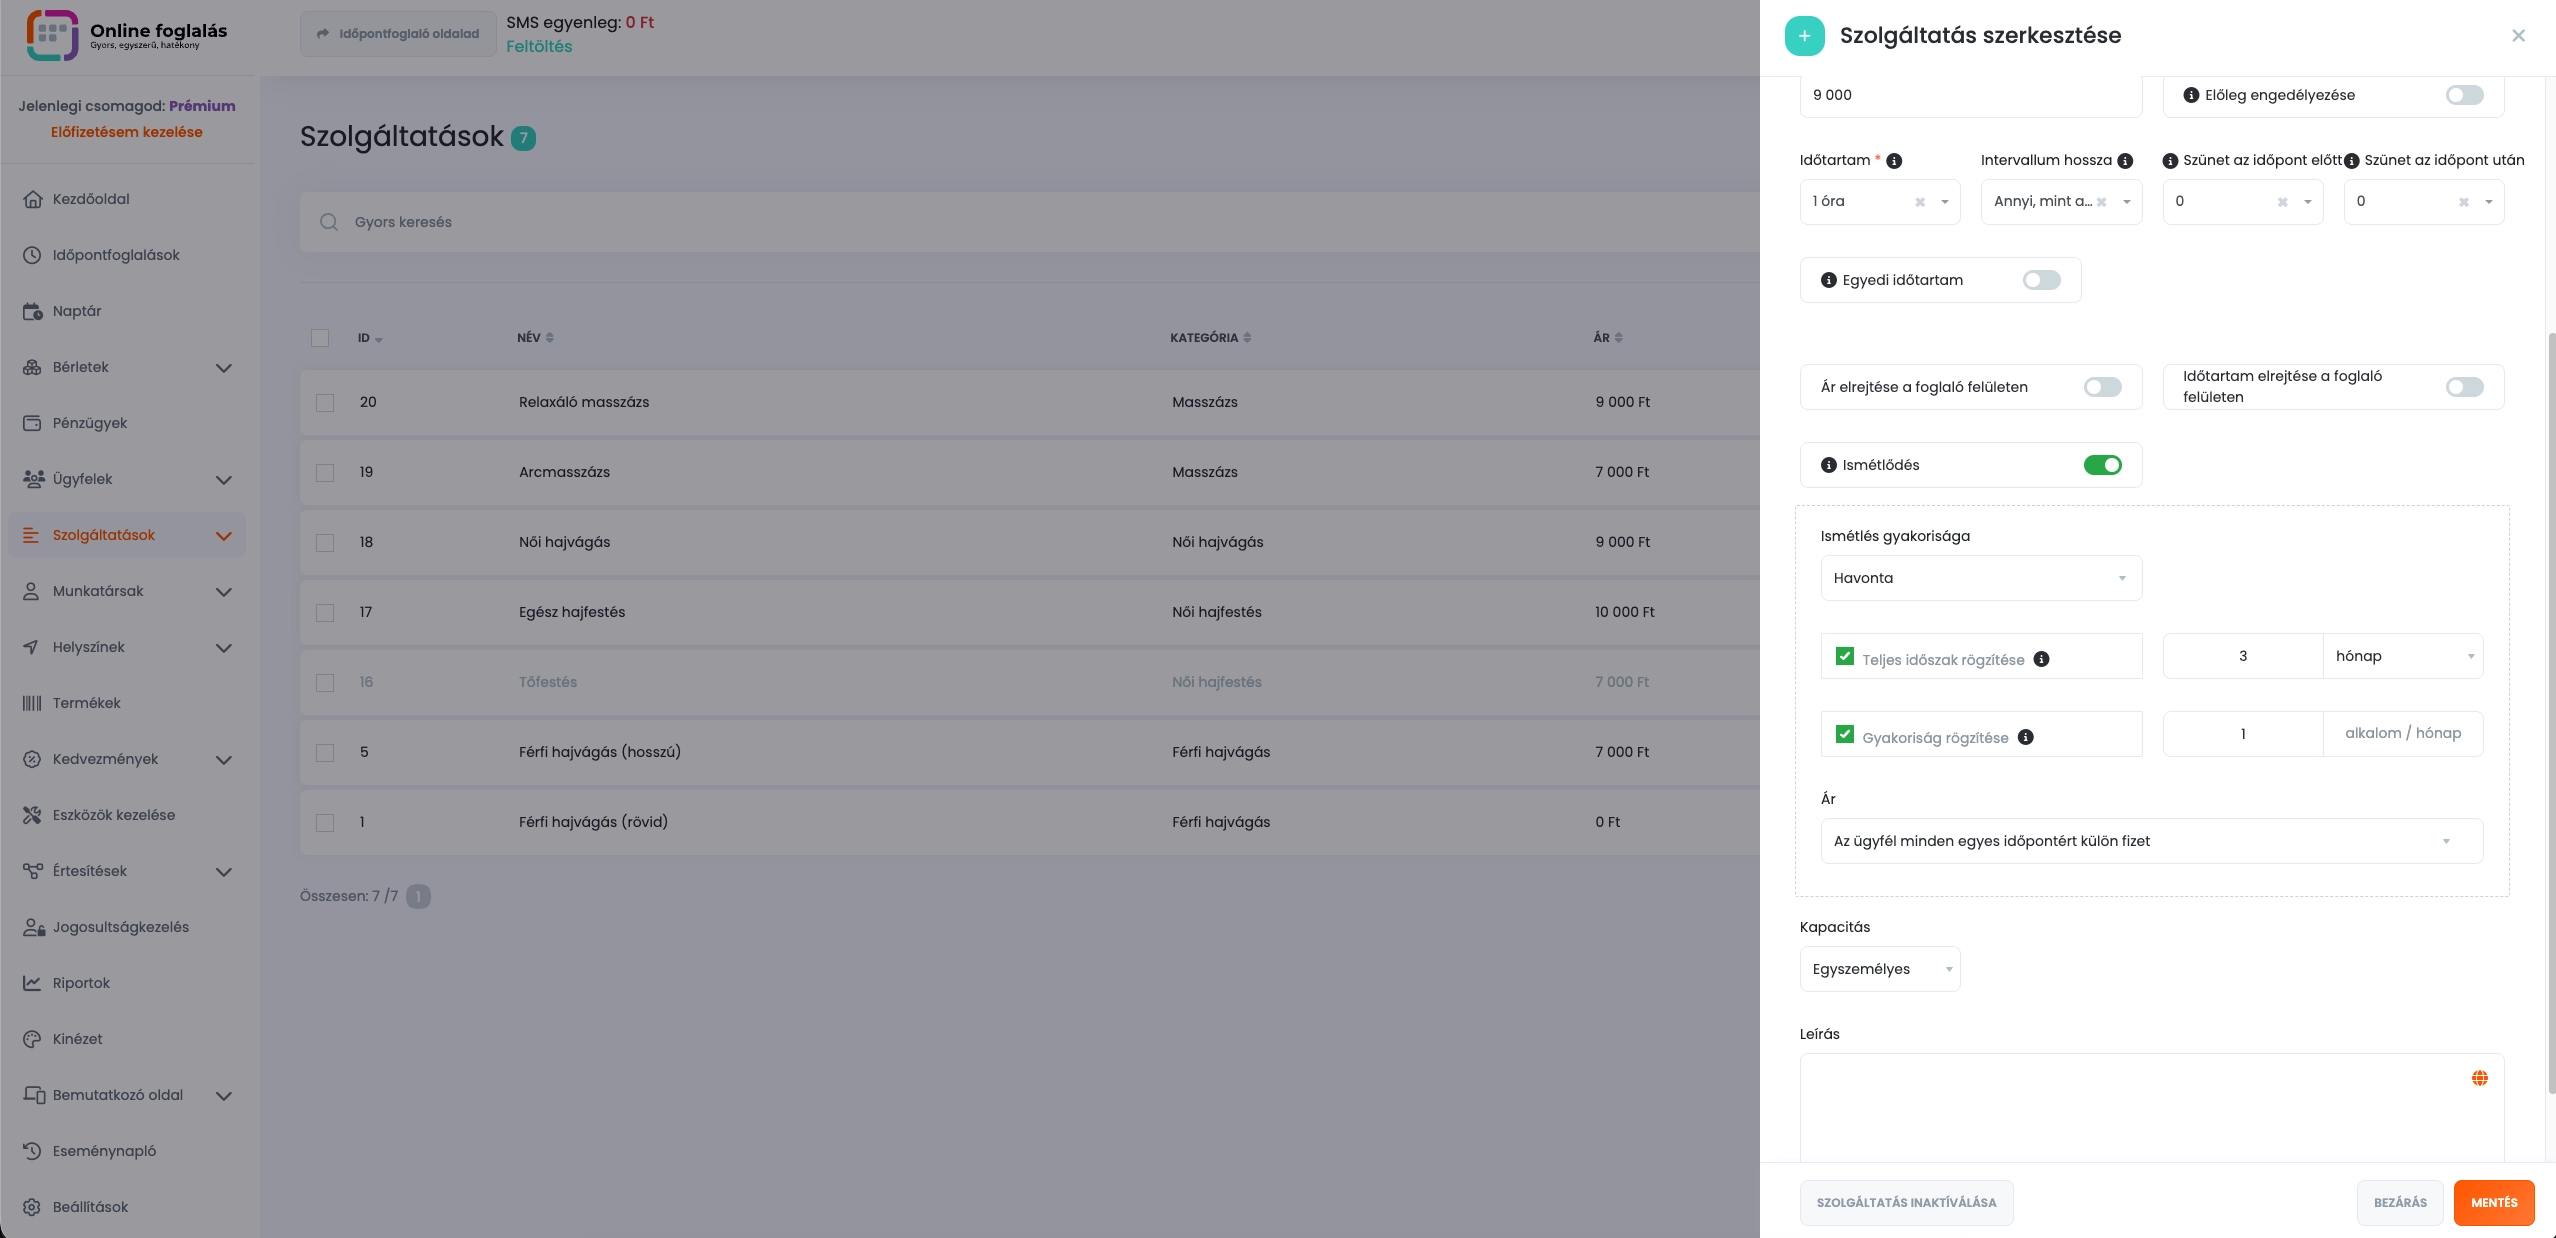Open Naptár in the sidebar
The width and height of the screenshot is (2556, 1238).
(77, 311)
